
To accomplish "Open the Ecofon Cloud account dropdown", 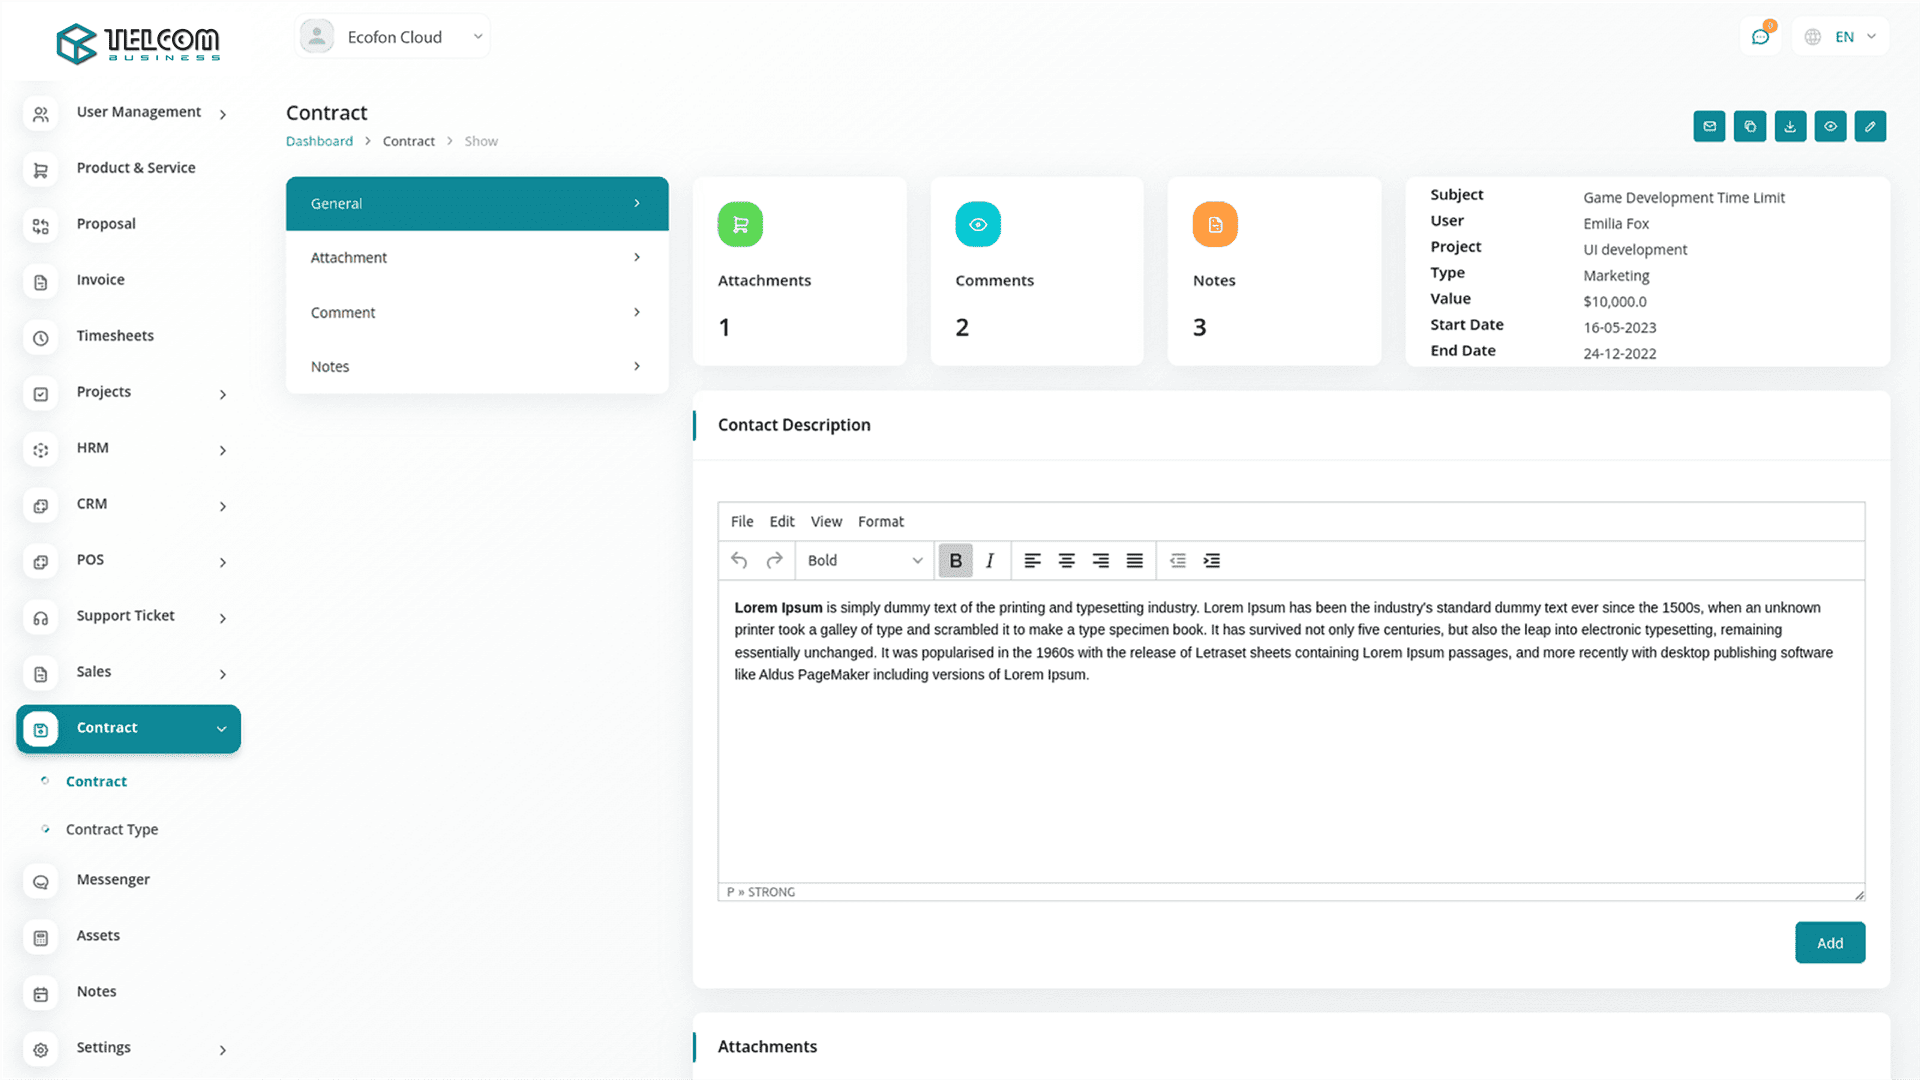I will (x=393, y=37).
